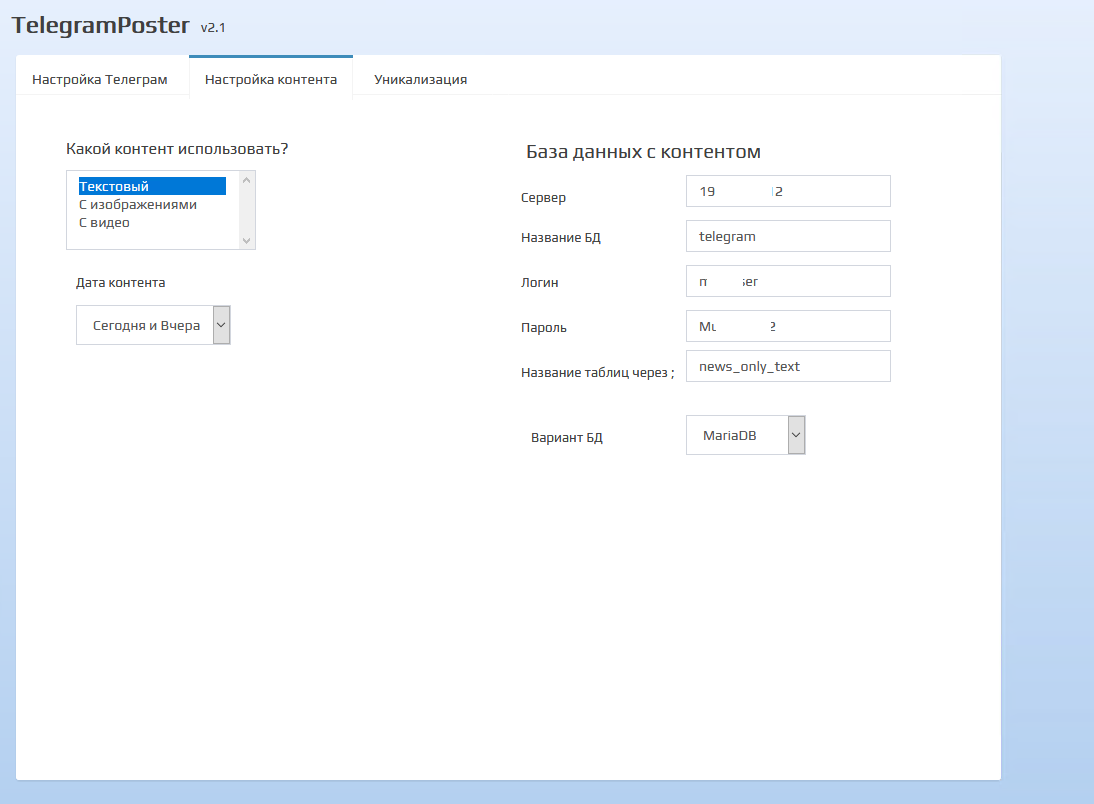Click content list scroll down arrow
Viewport: 1094px width, 804px height.
pos(246,241)
